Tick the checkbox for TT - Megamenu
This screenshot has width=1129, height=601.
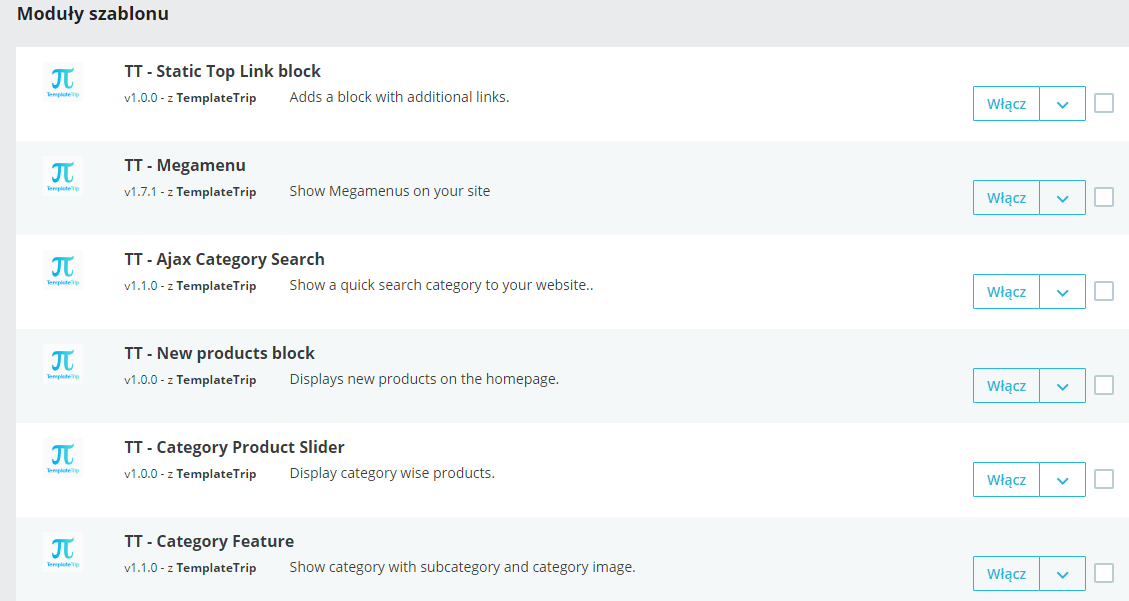(x=1104, y=197)
